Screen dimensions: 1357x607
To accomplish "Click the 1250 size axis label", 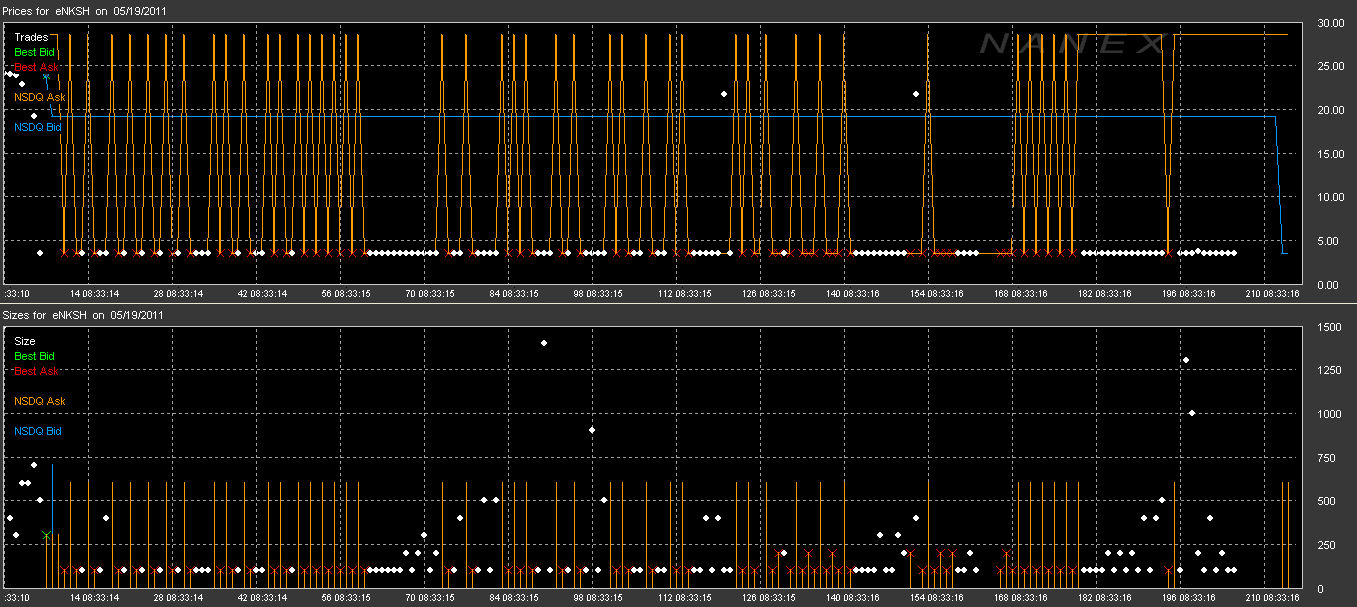I will [1330, 371].
